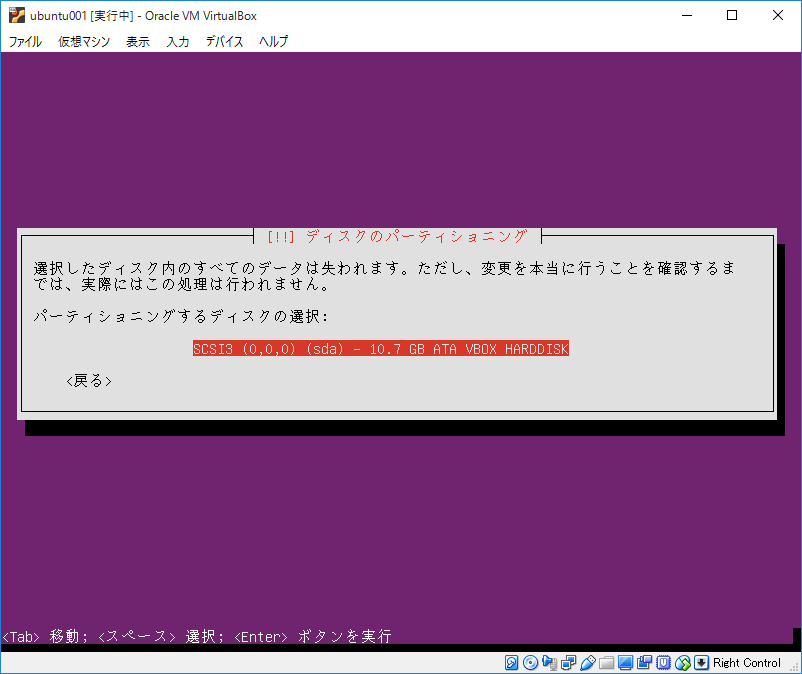The width and height of the screenshot is (802, 674).
Task: Open the 仮想マシン menu
Action: coord(83,42)
